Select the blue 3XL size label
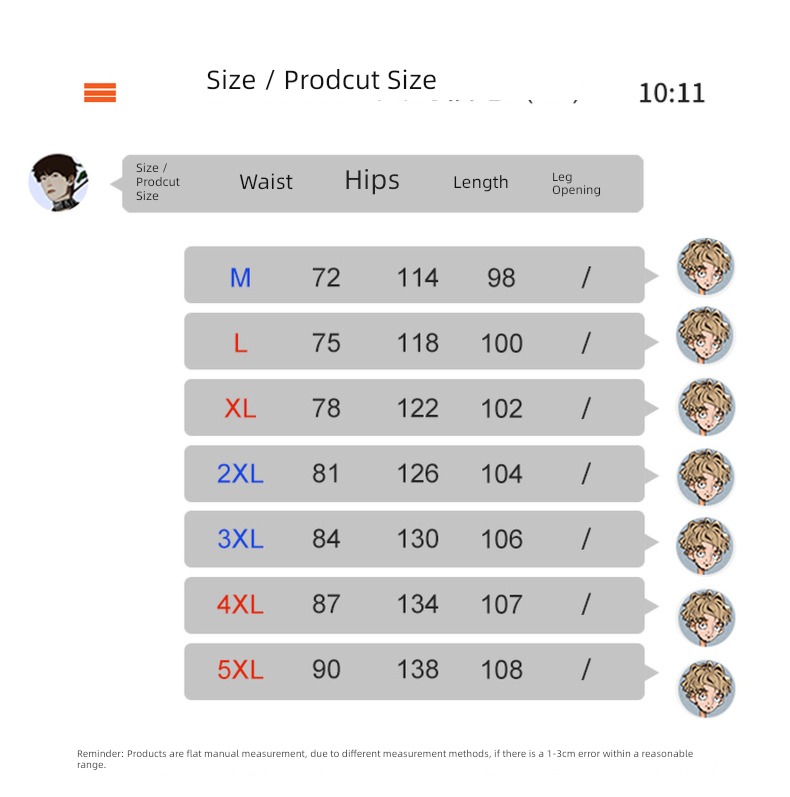Image resolution: width=790 pixels, height=797 pixels. 240,539
